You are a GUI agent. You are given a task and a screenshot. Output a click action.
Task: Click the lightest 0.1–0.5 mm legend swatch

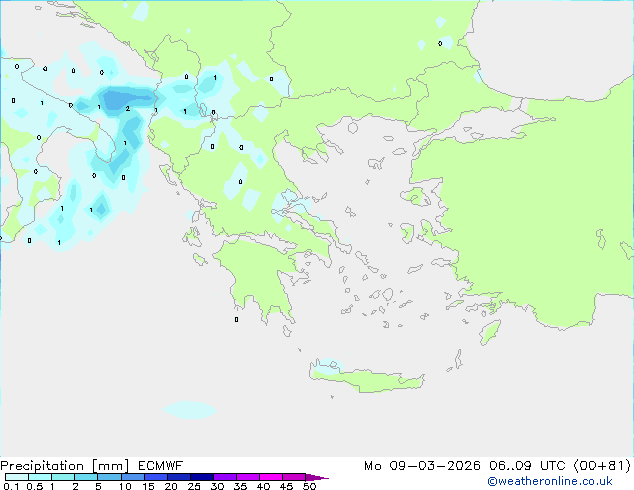pos(17,477)
